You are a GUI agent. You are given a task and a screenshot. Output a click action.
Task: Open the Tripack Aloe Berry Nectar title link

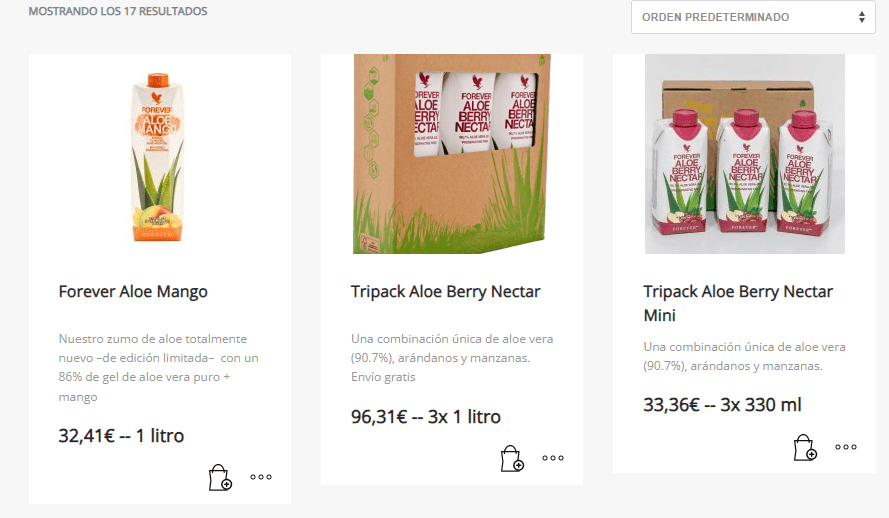(446, 291)
